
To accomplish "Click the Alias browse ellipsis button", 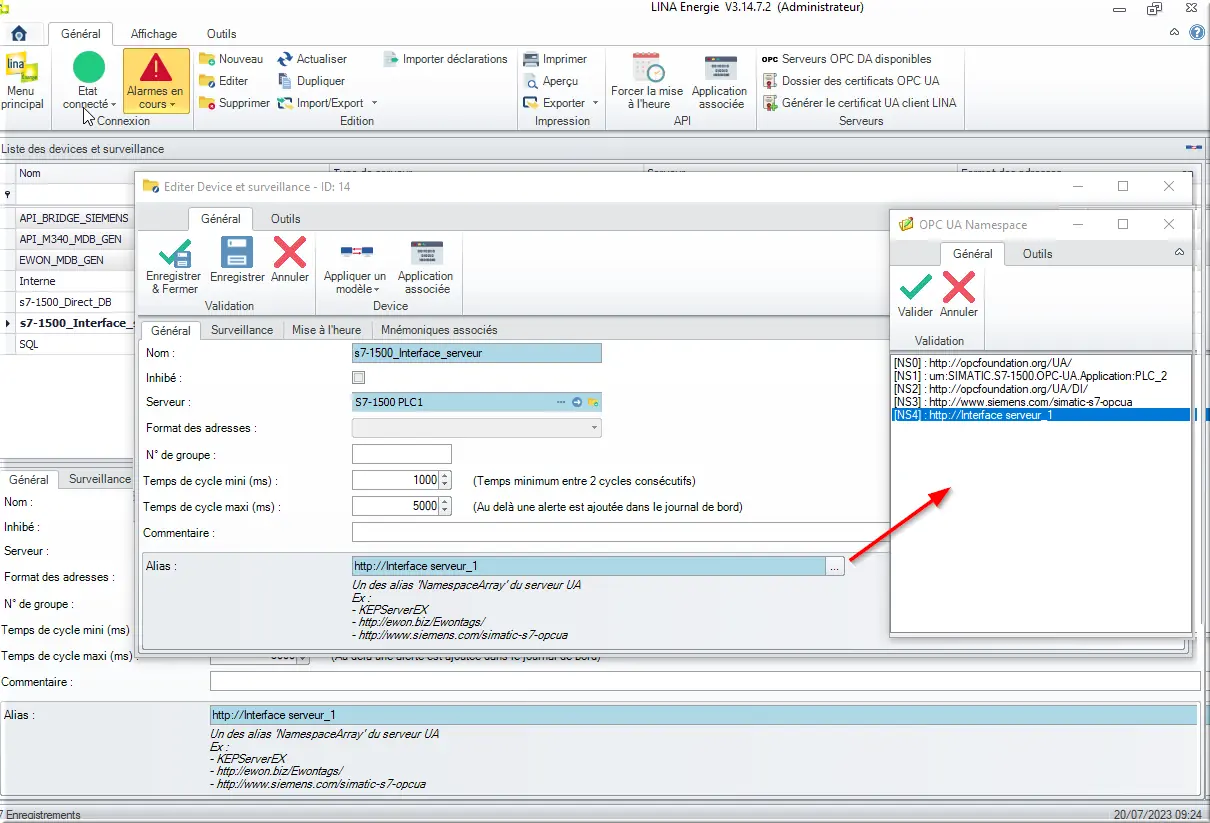I will [x=835, y=567].
